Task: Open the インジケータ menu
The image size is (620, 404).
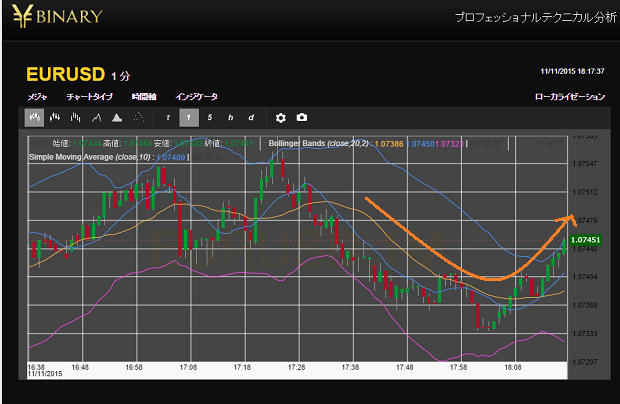Action: tap(197, 96)
